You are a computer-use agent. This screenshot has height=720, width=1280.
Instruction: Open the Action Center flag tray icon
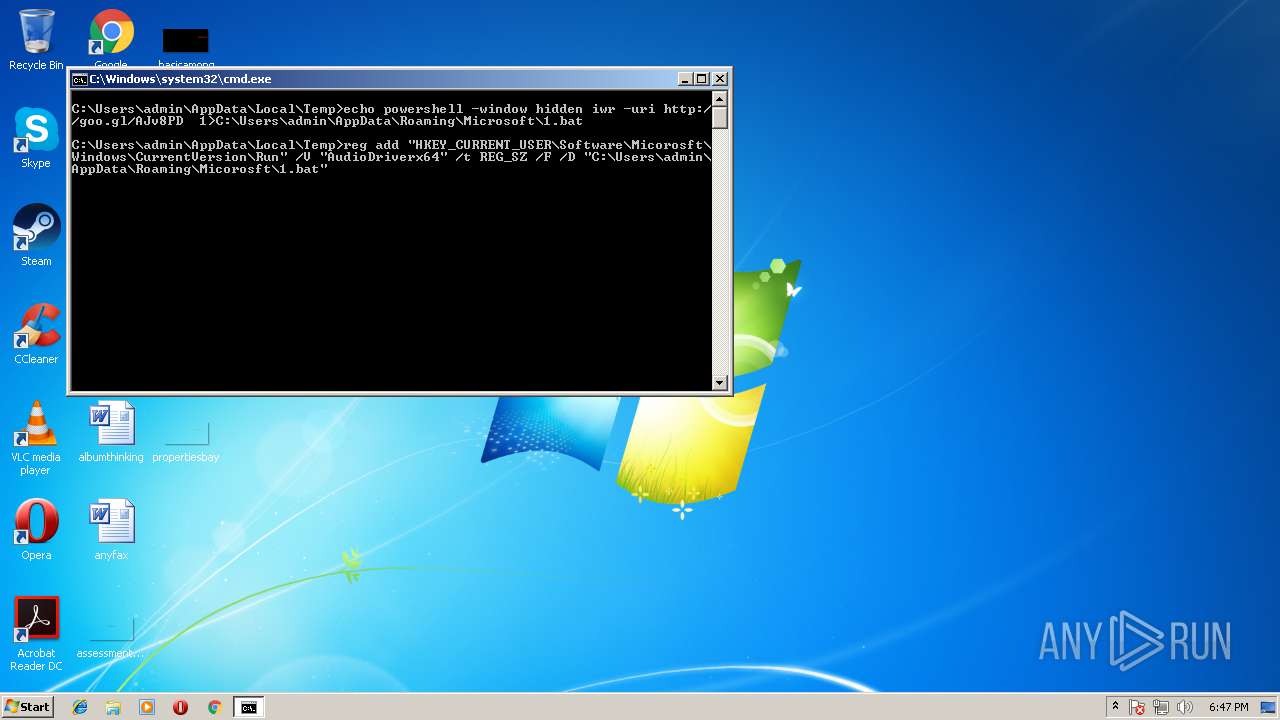[x=1137, y=707]
